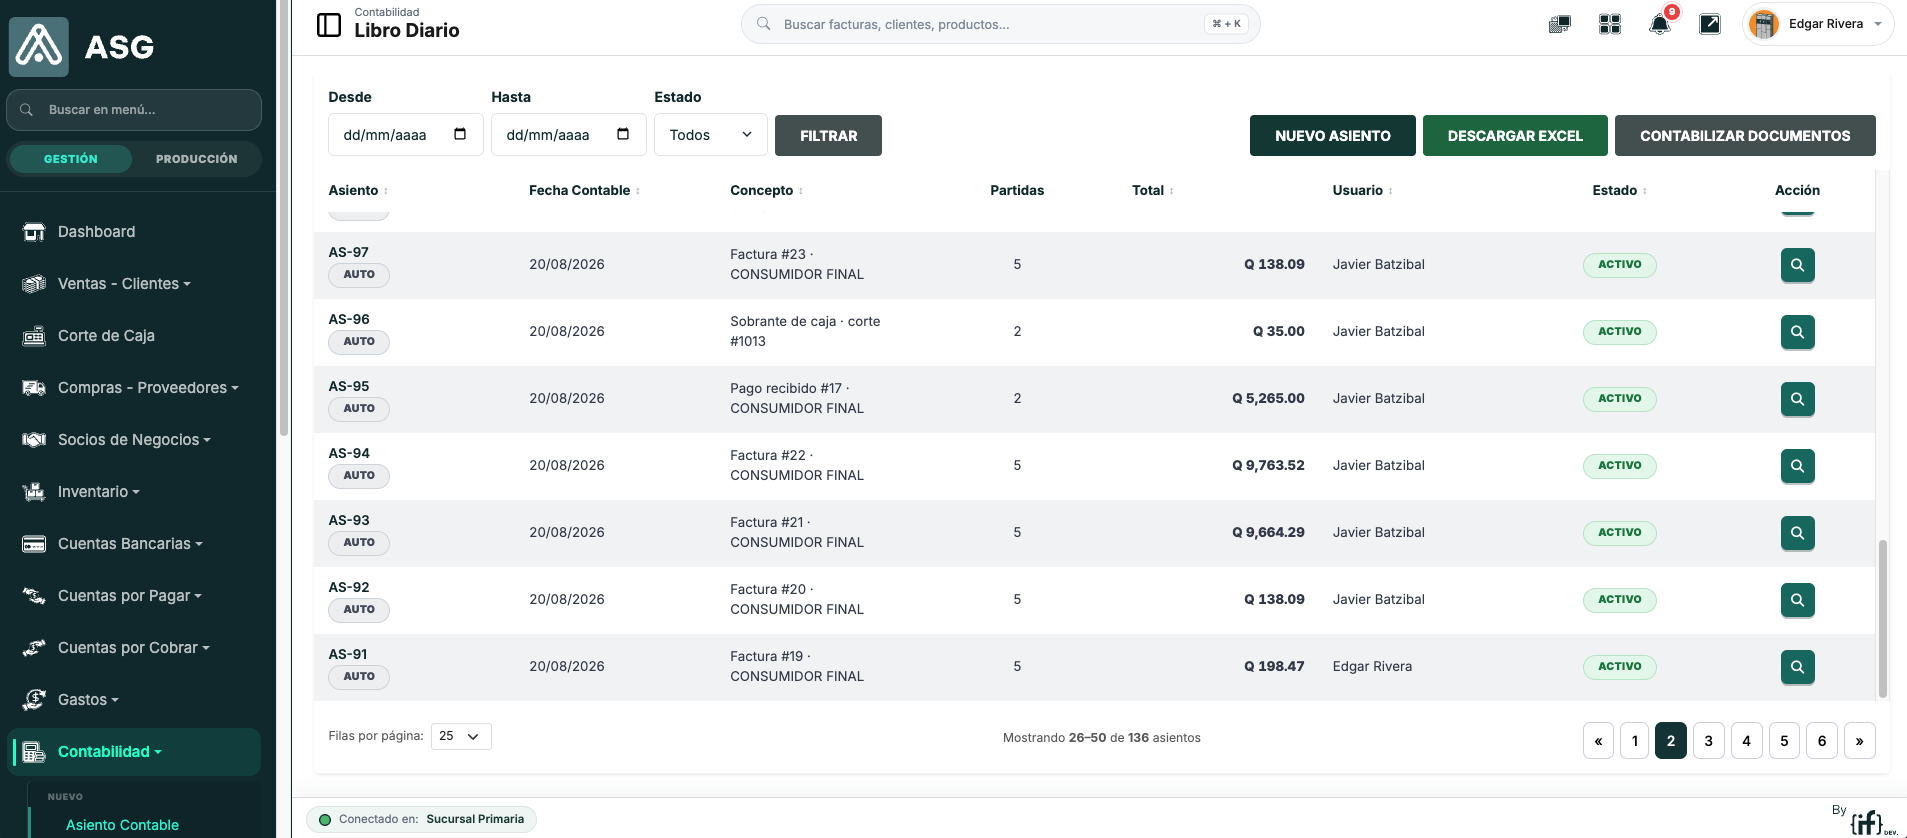Collapse the Contabilidad menu
The width and height of the screenshot is (1907, 838).
tap(135, 752)
